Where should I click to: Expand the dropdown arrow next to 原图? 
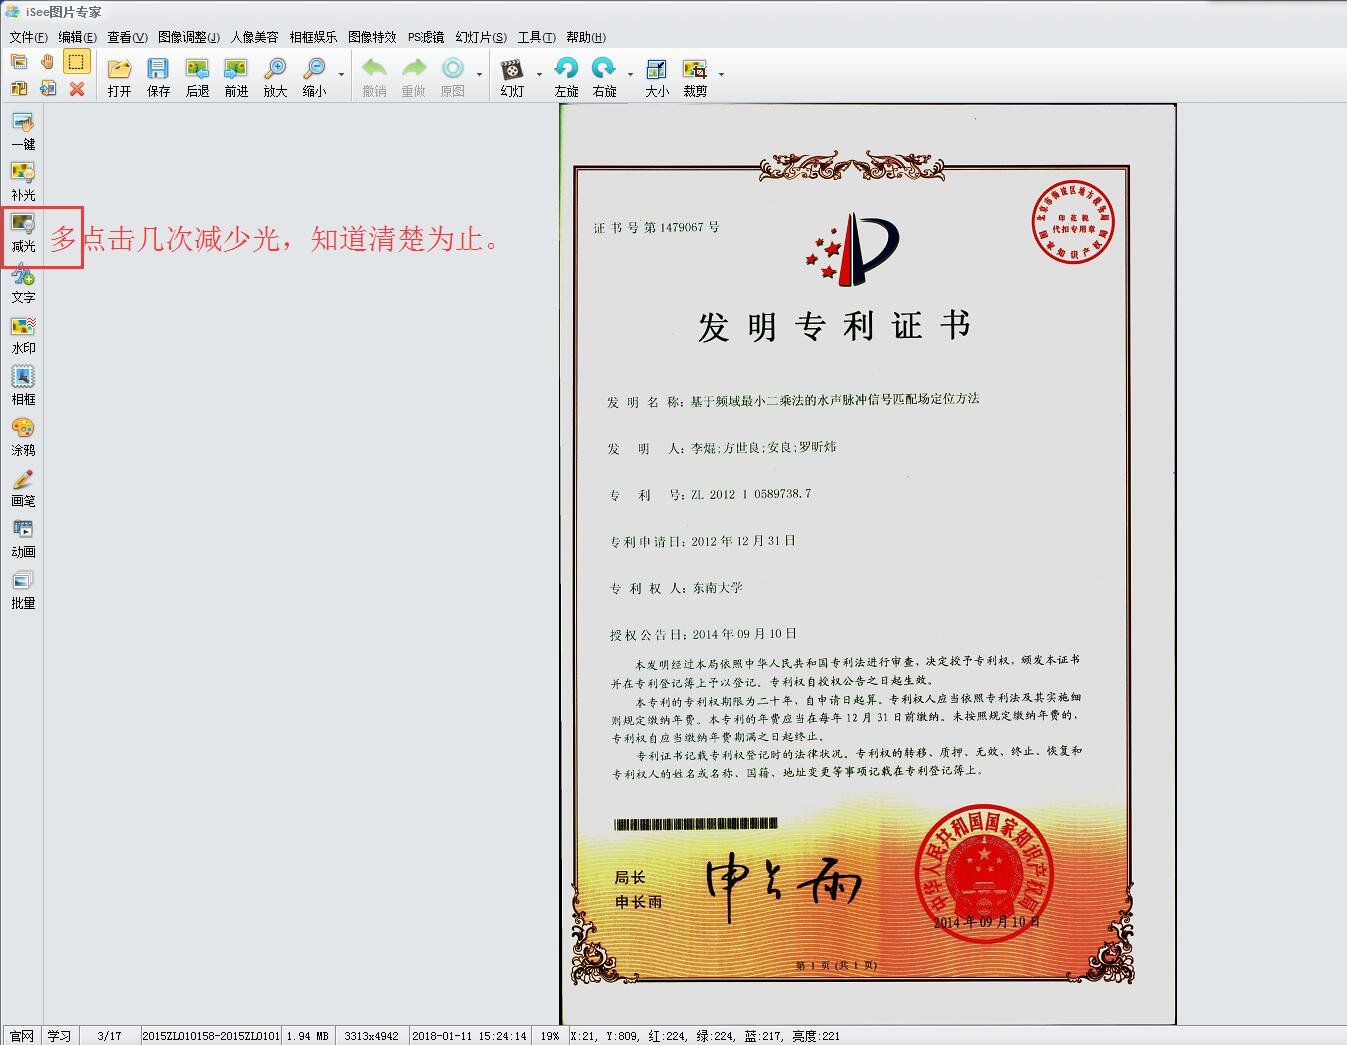pyautogui.click(x=479, y=75)
